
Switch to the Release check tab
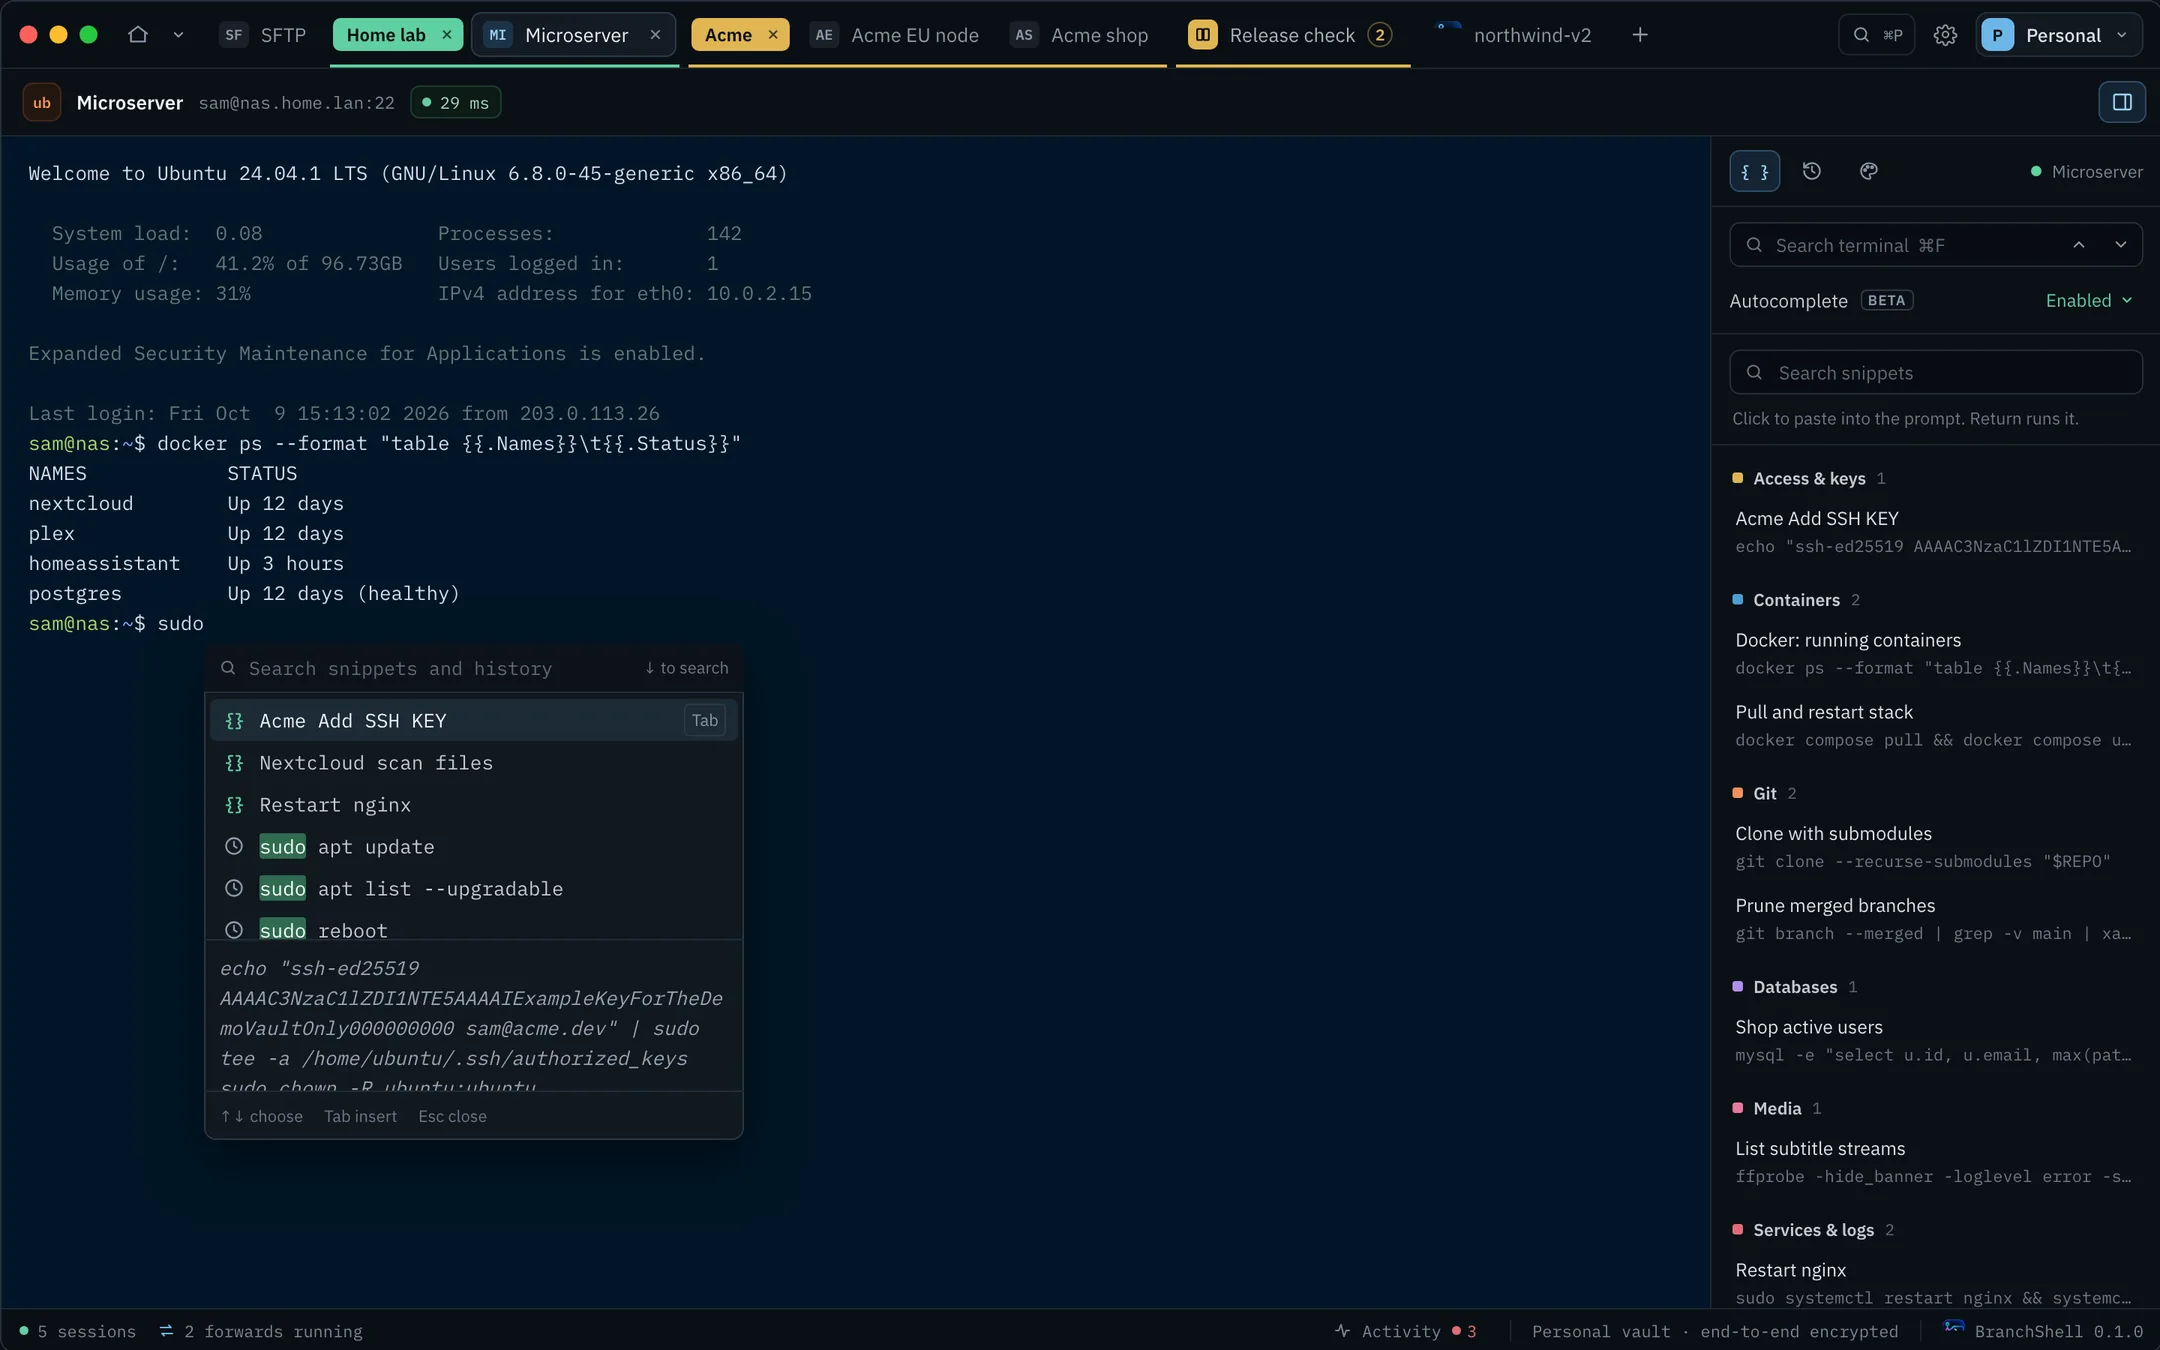point(1290,35)
